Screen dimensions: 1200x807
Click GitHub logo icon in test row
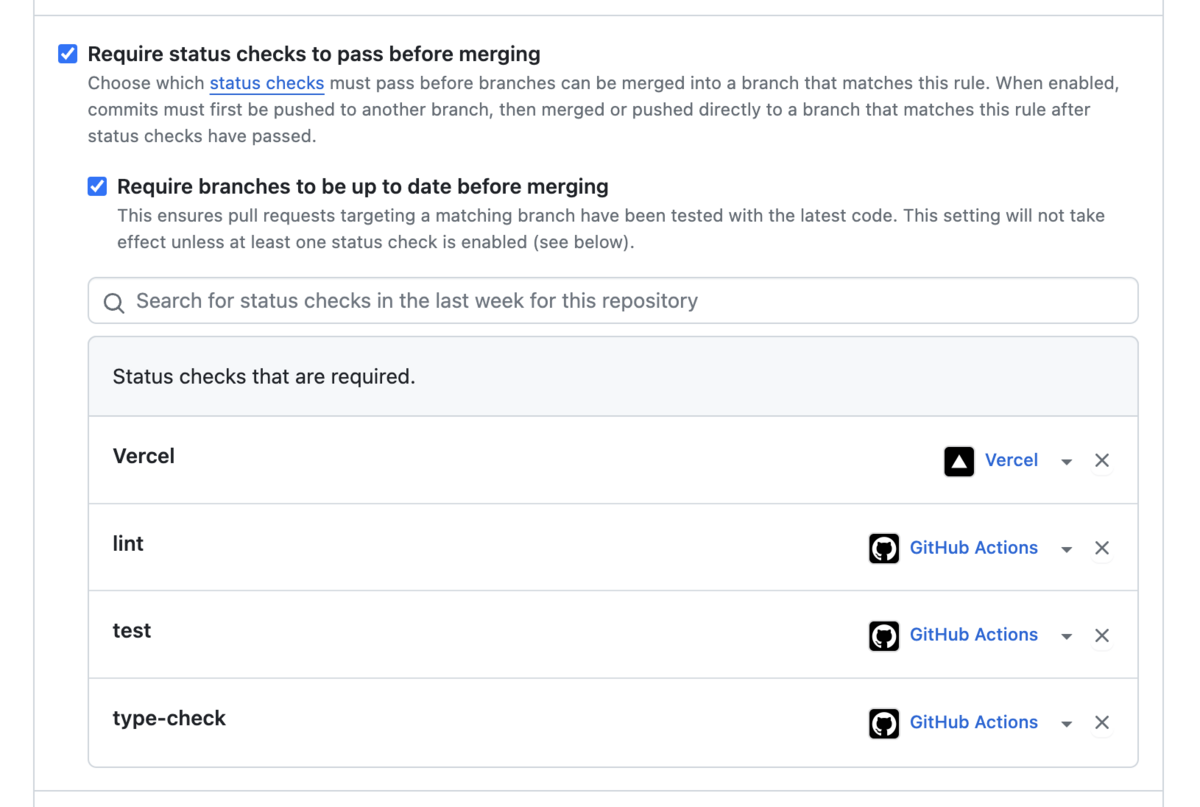tap(884, 635)
